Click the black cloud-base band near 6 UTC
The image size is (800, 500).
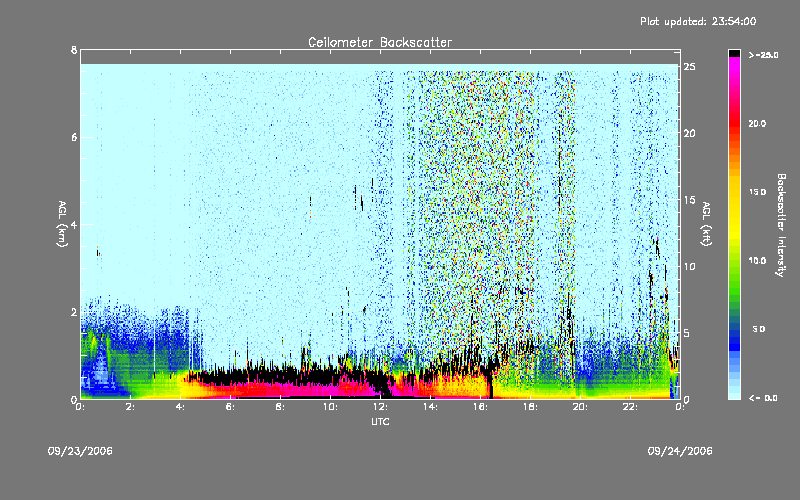[x=231, y=379]
